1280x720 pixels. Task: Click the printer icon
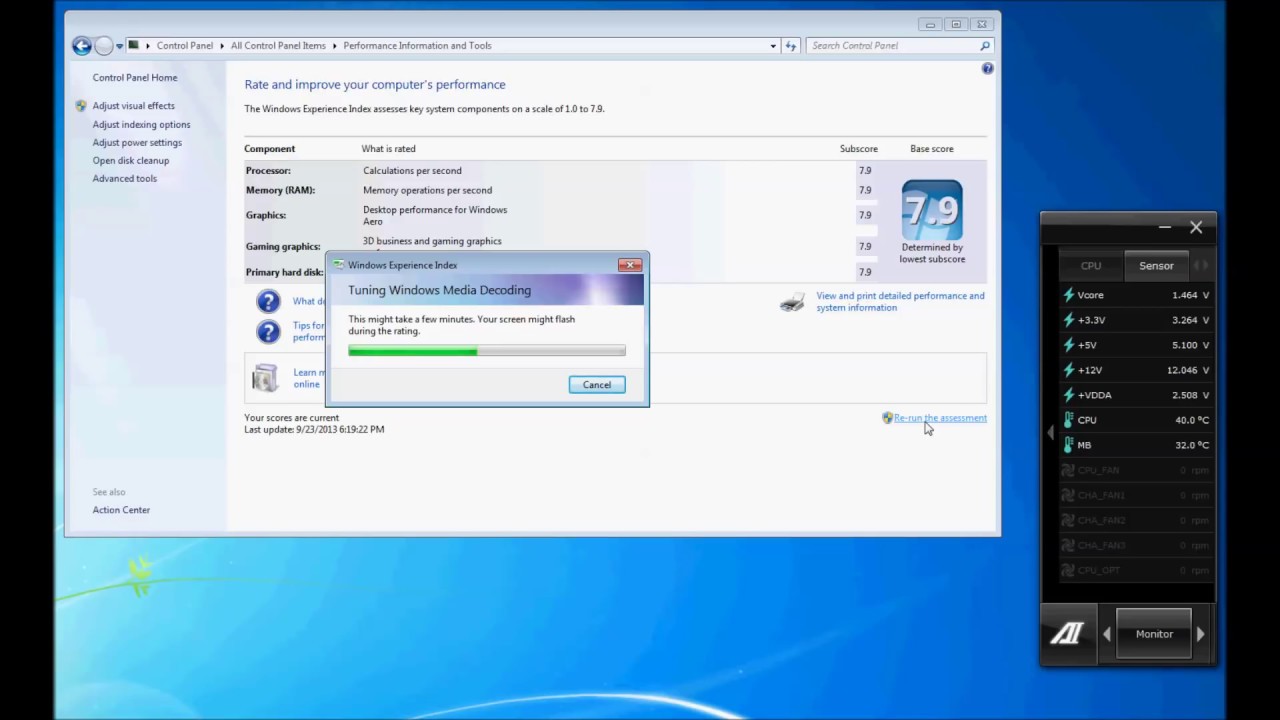point(792,302)
